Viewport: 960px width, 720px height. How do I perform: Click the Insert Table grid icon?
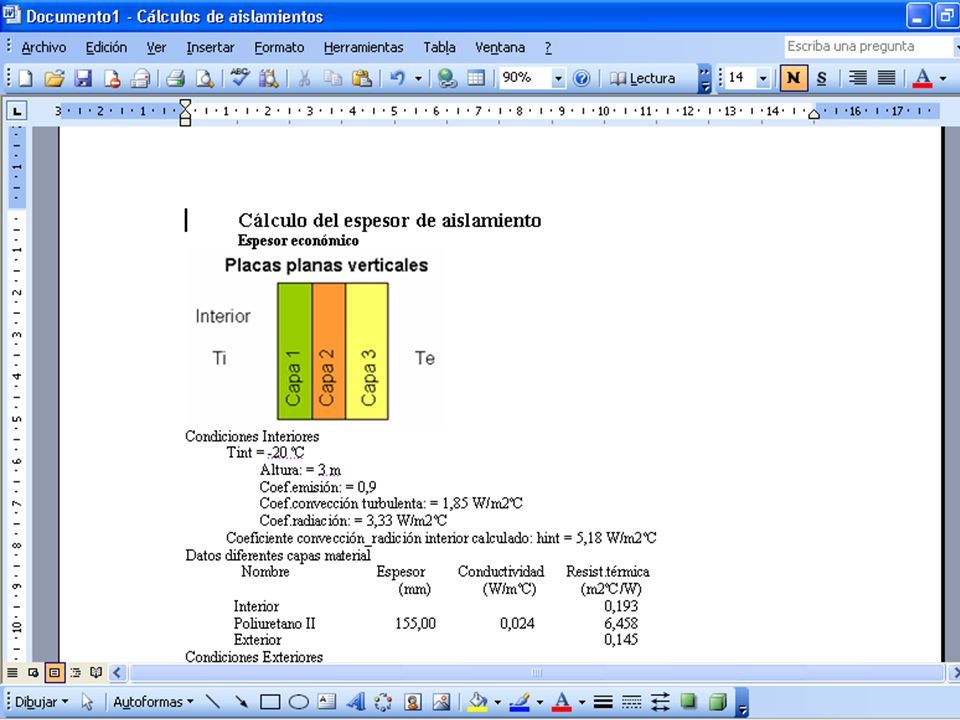pos(476,78)
